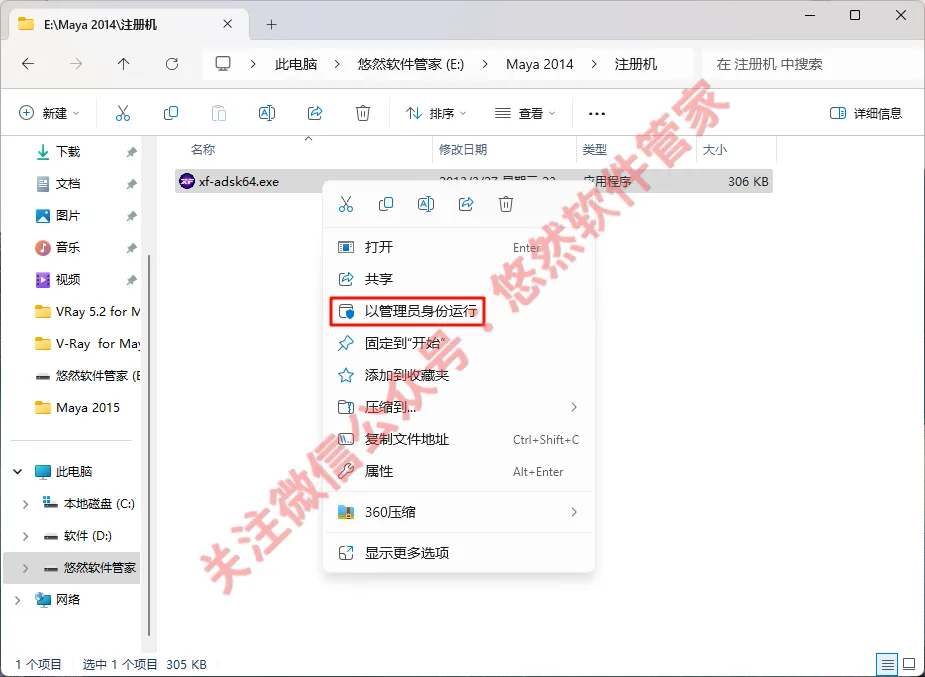Switch to the details list view icon
Image resolution: width=925 pixels, height=677 pixels.
(x=888, y=665)
